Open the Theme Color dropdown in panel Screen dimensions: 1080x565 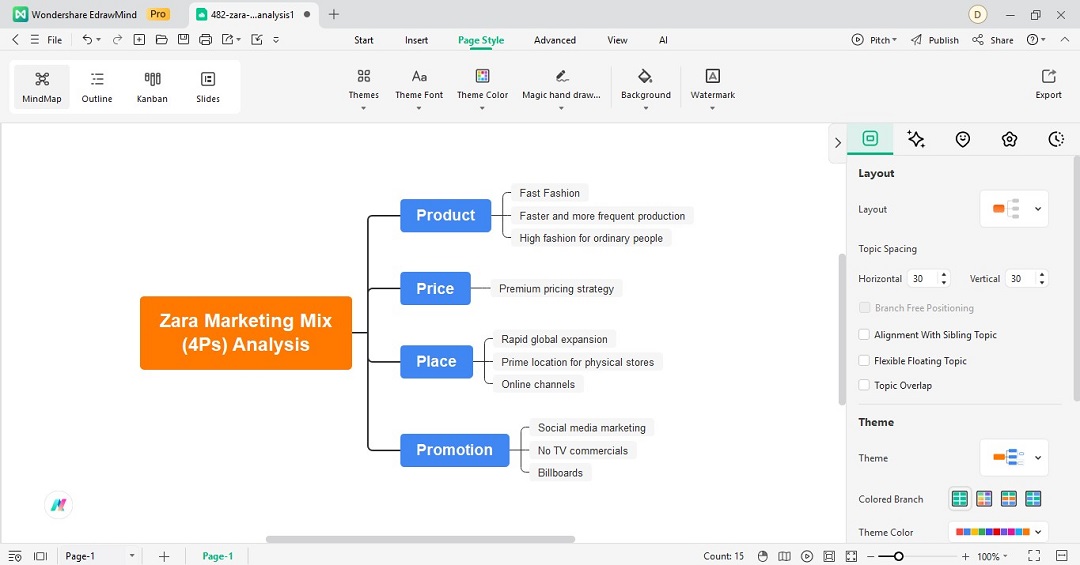[998, 532]
